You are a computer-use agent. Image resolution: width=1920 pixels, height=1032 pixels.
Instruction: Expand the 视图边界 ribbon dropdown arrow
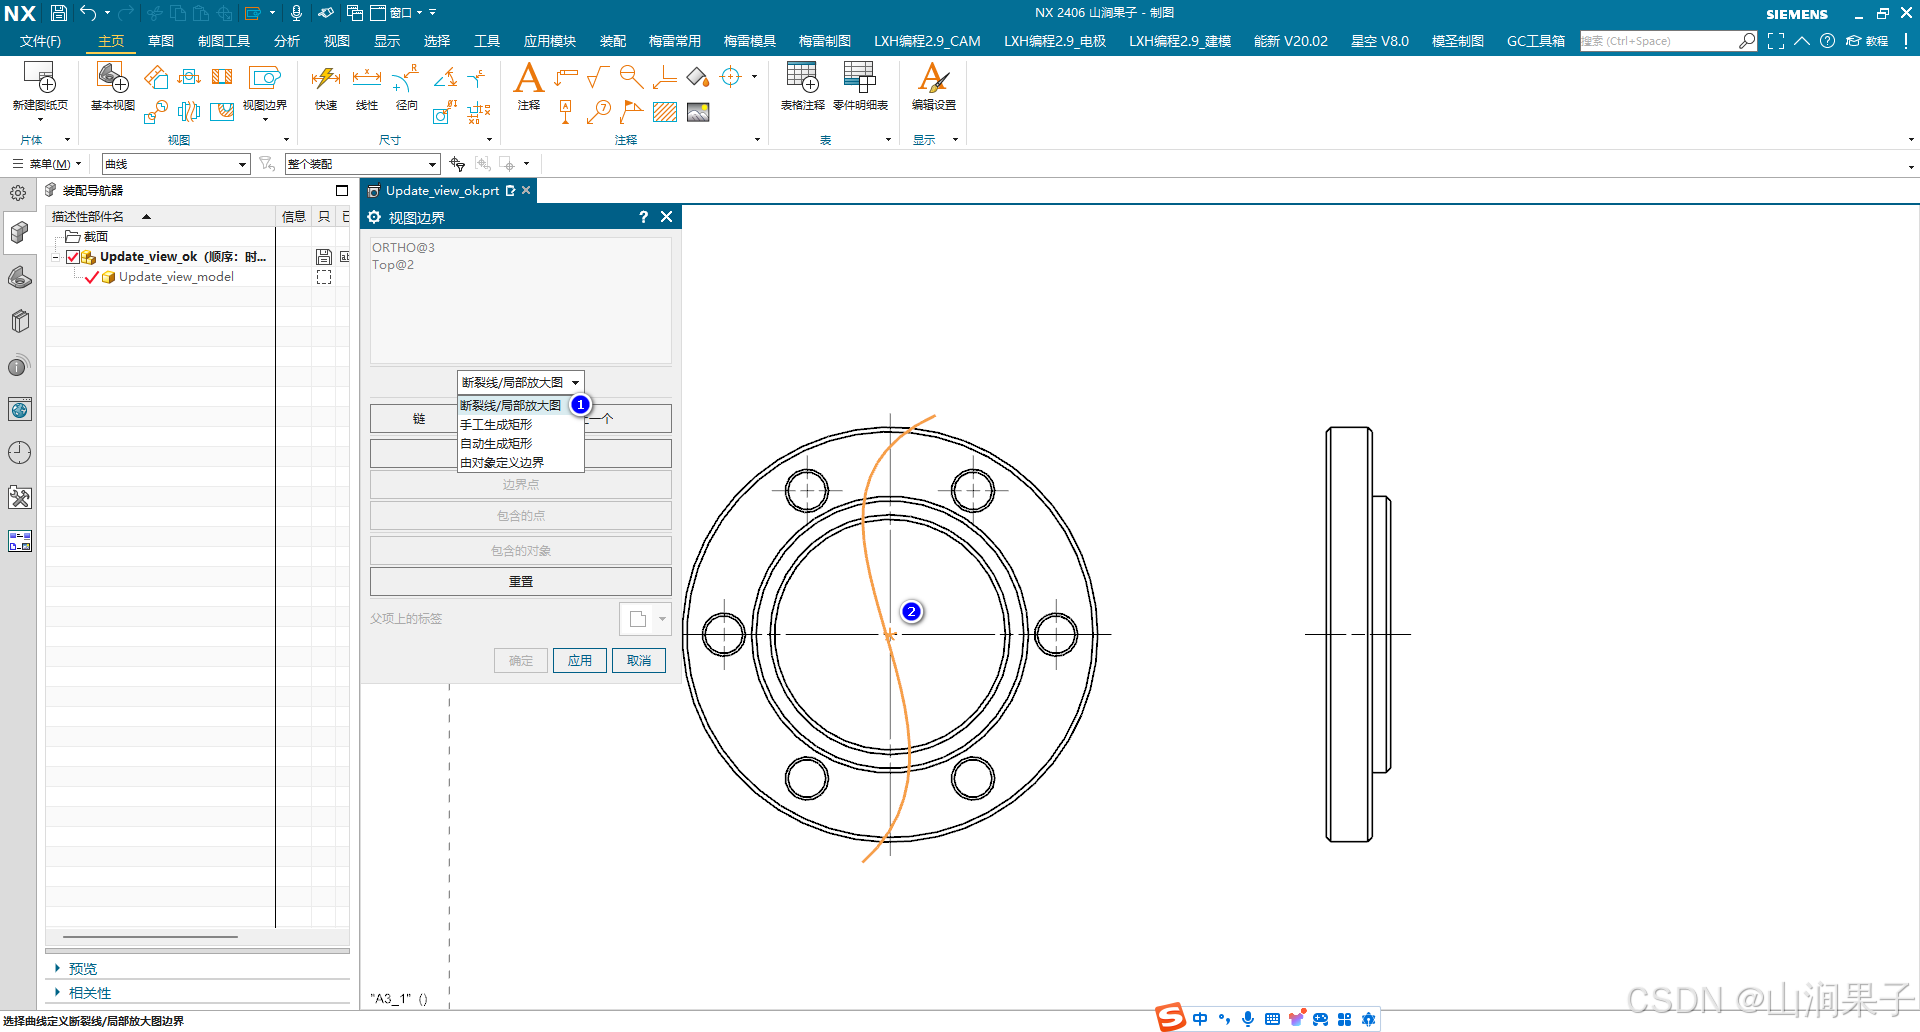[x=265, y=119]
